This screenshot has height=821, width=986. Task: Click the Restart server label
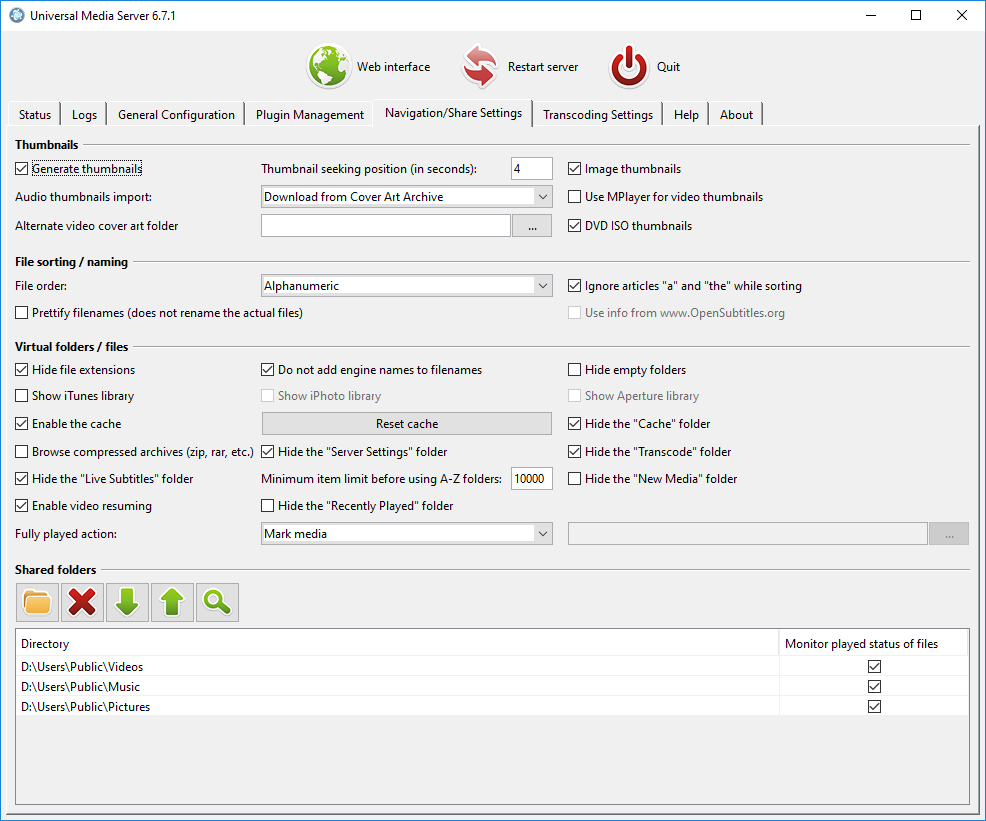[543, 67]
